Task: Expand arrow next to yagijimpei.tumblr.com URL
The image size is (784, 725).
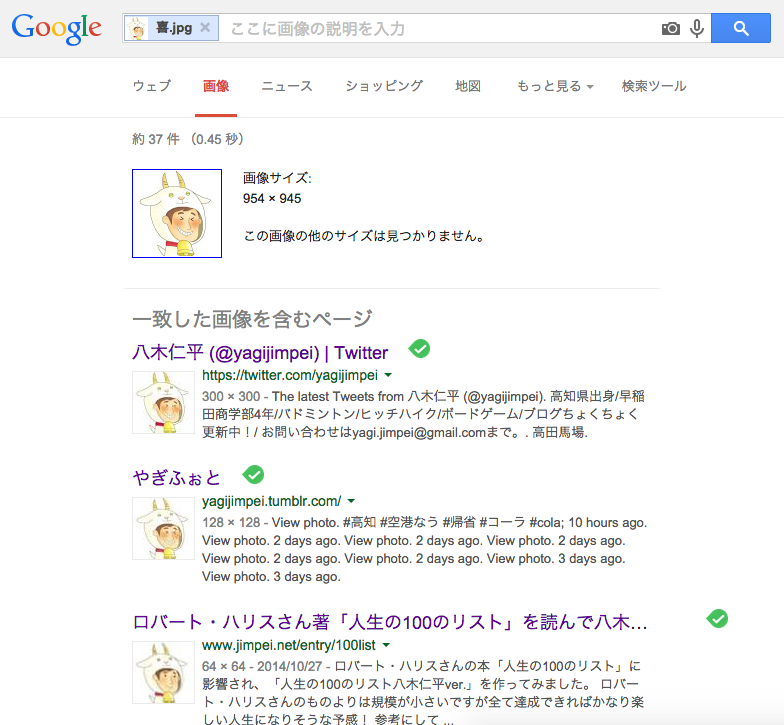Action: [x=351, y=501]
